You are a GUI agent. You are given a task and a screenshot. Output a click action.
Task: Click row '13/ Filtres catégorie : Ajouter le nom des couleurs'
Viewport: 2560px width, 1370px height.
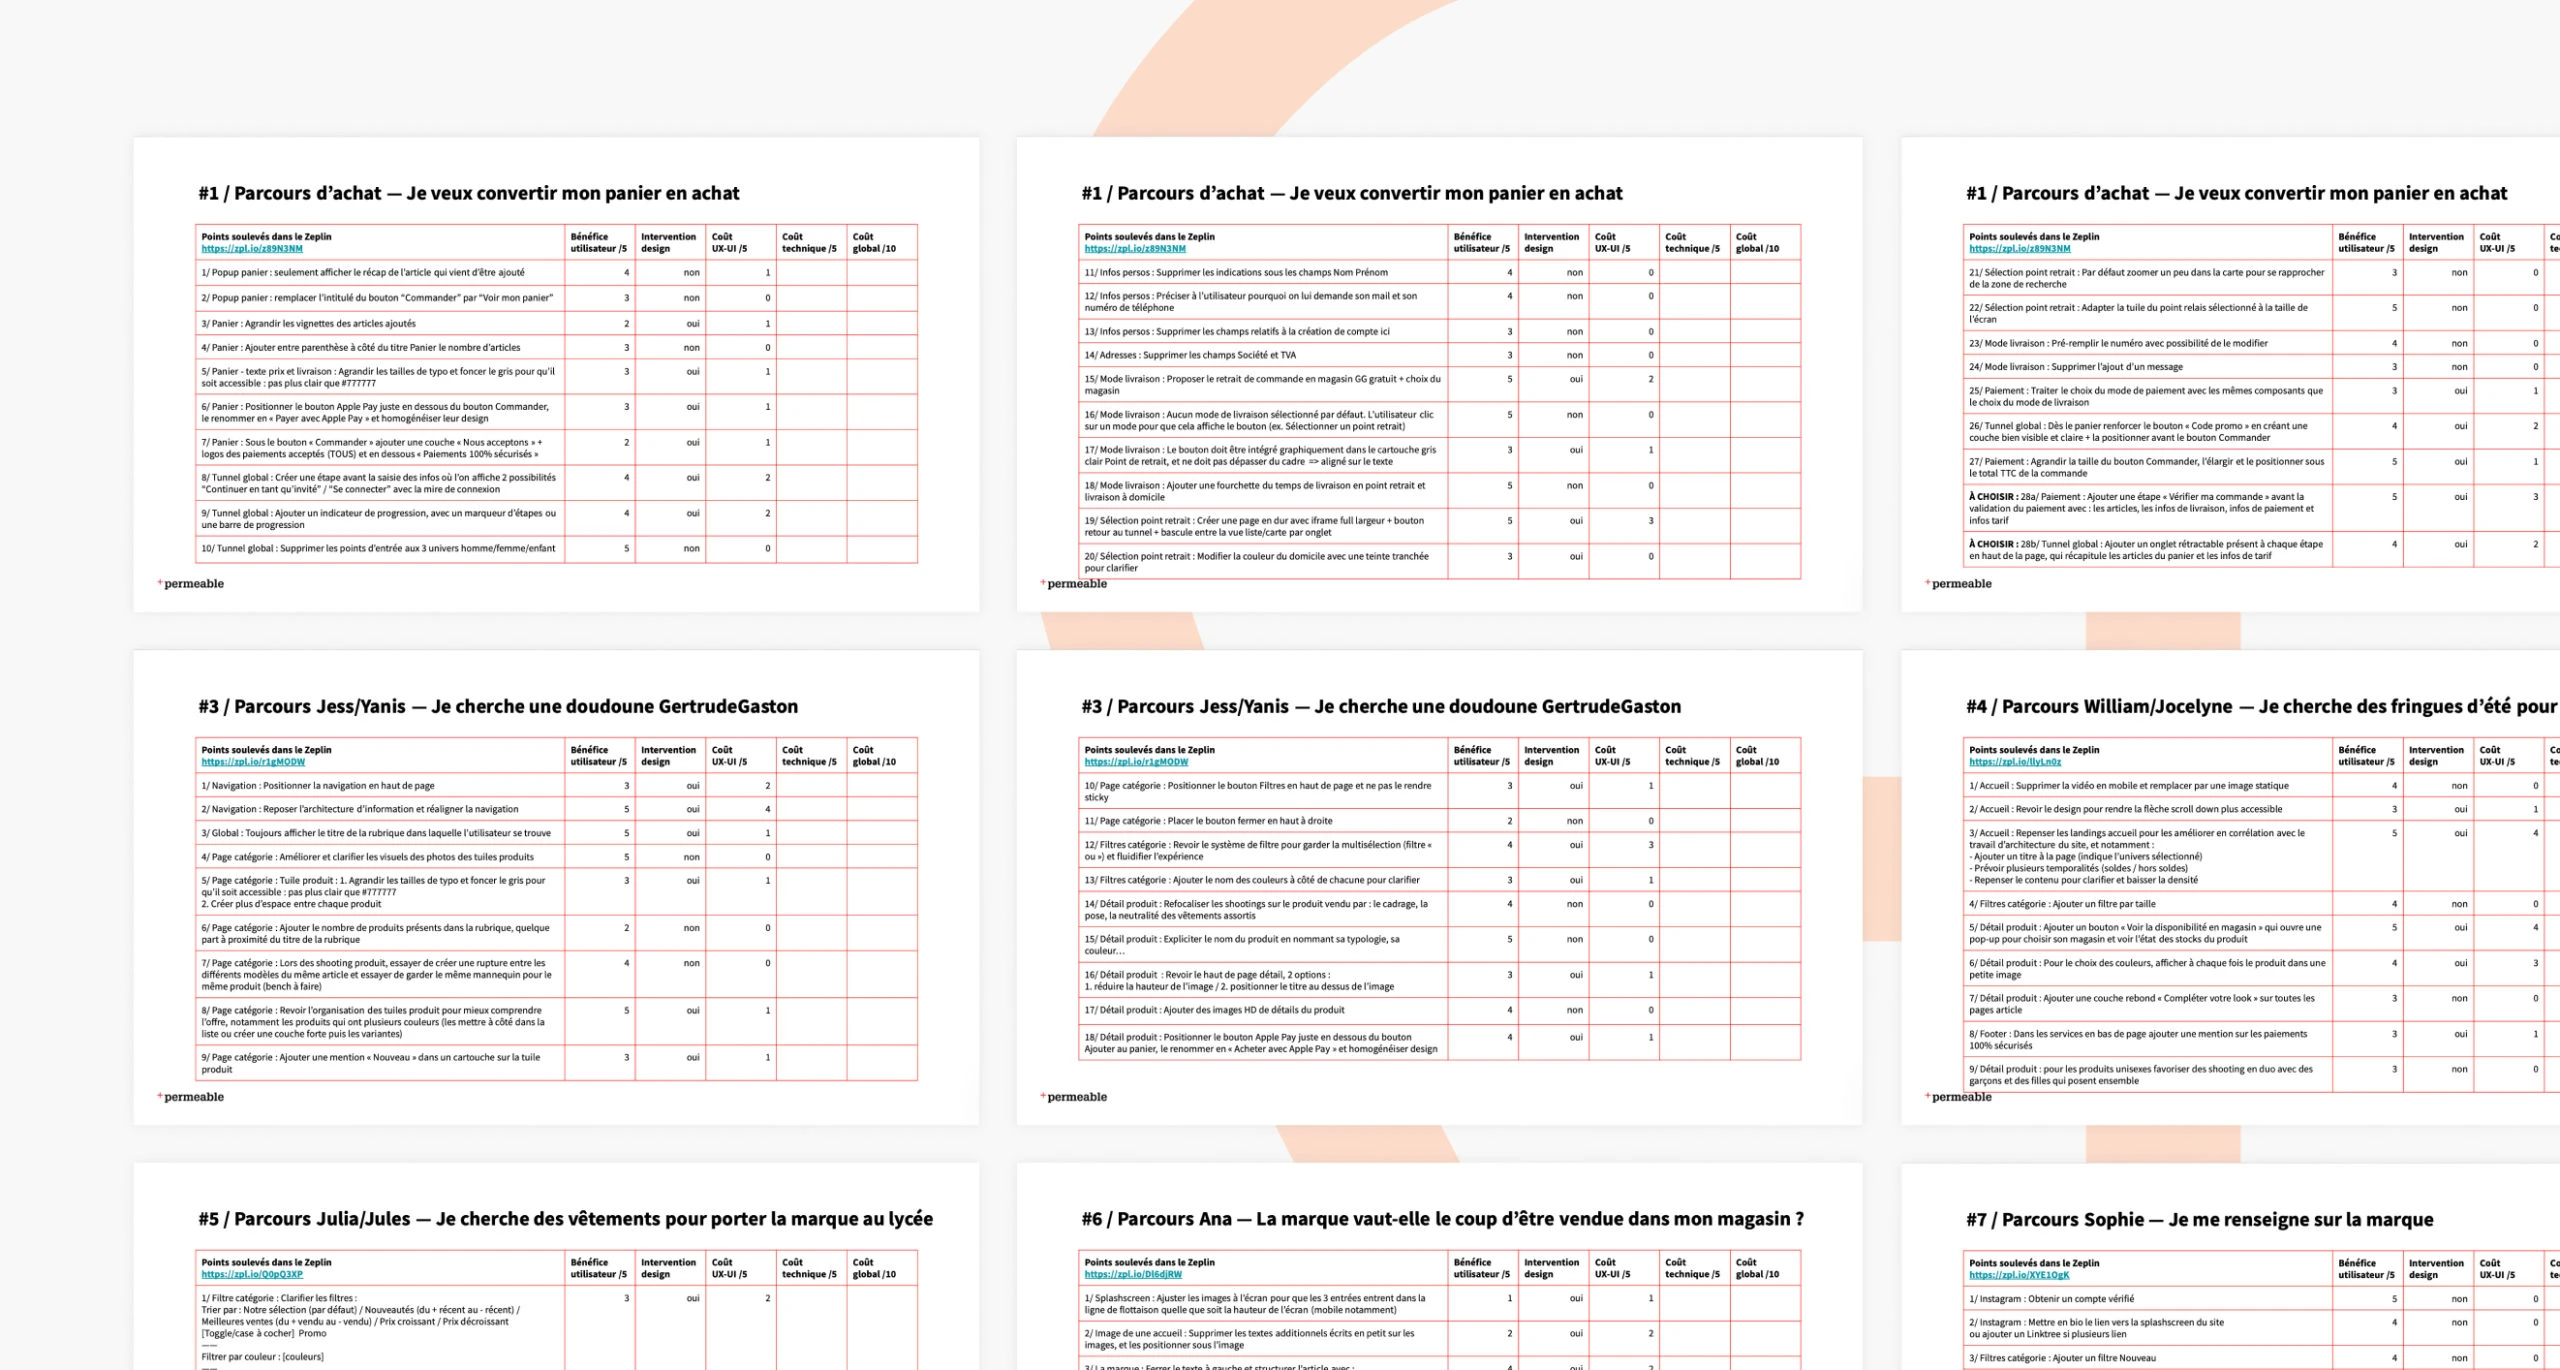1440,881
